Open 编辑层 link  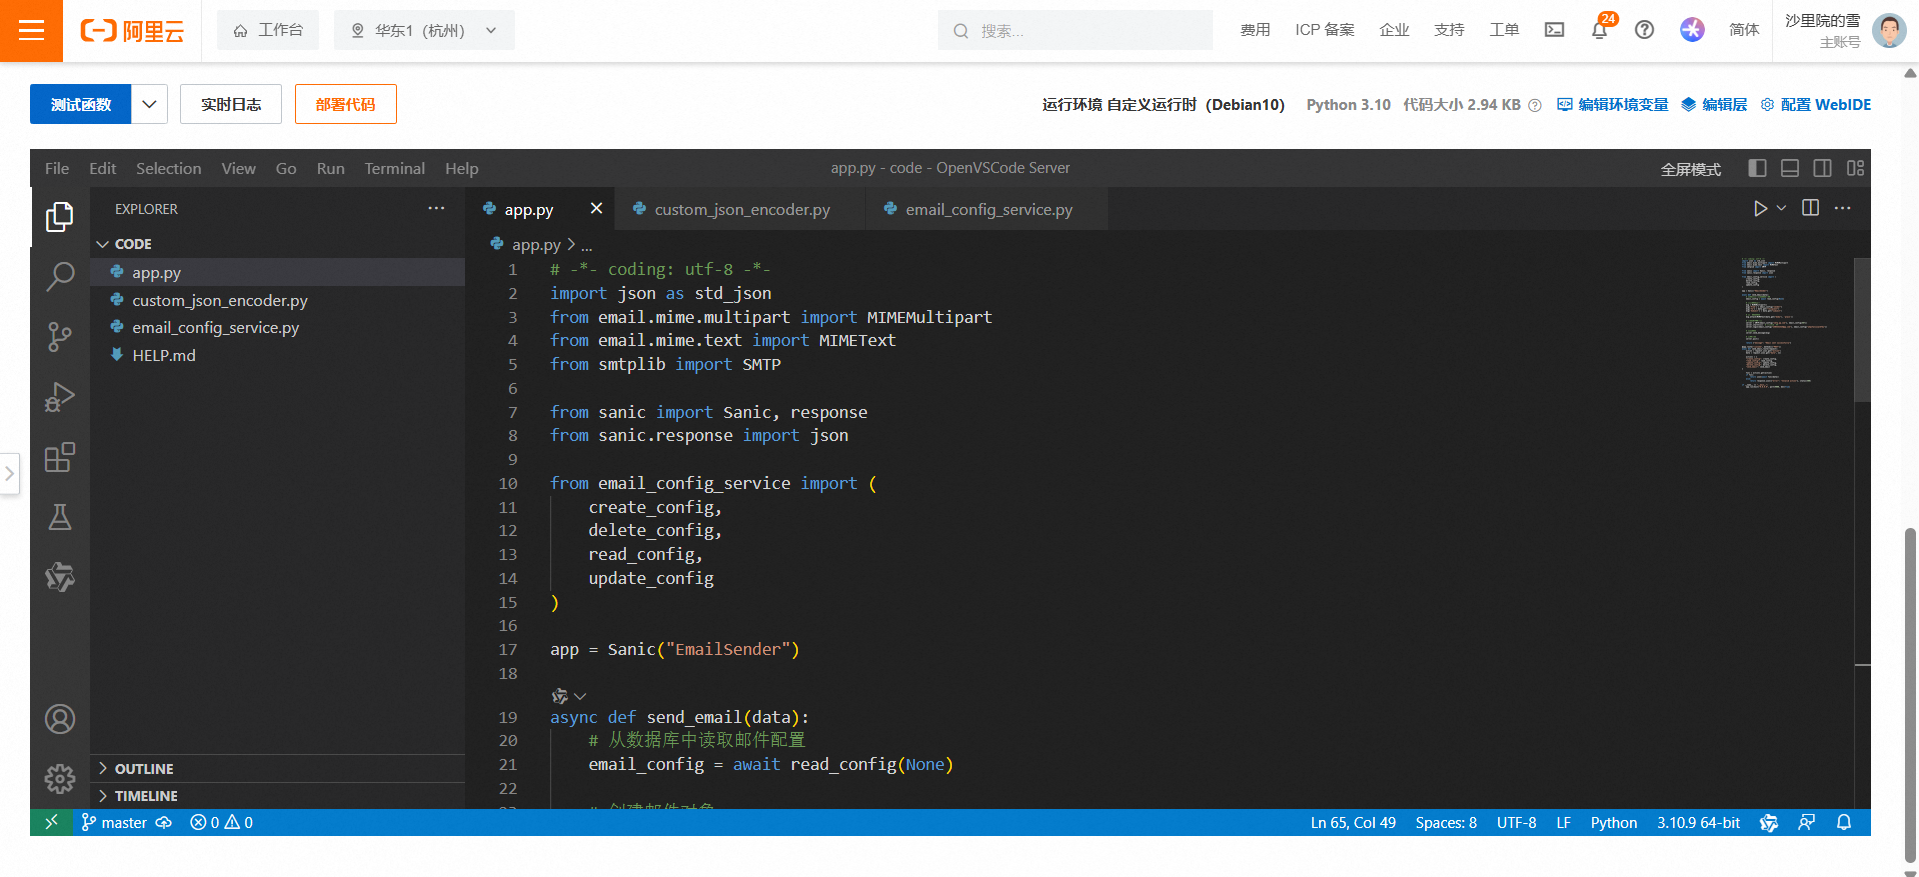(x=1715, y=105)
